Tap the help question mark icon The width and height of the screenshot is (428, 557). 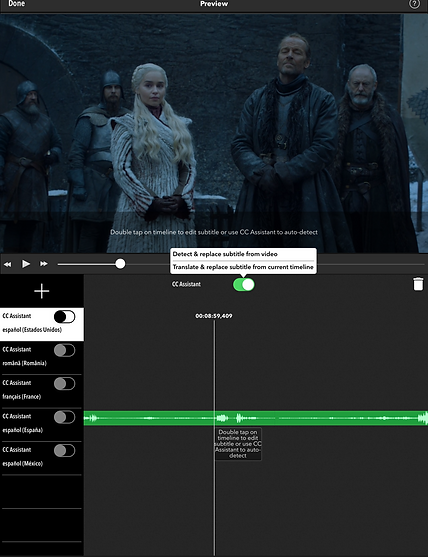point(415,4)
